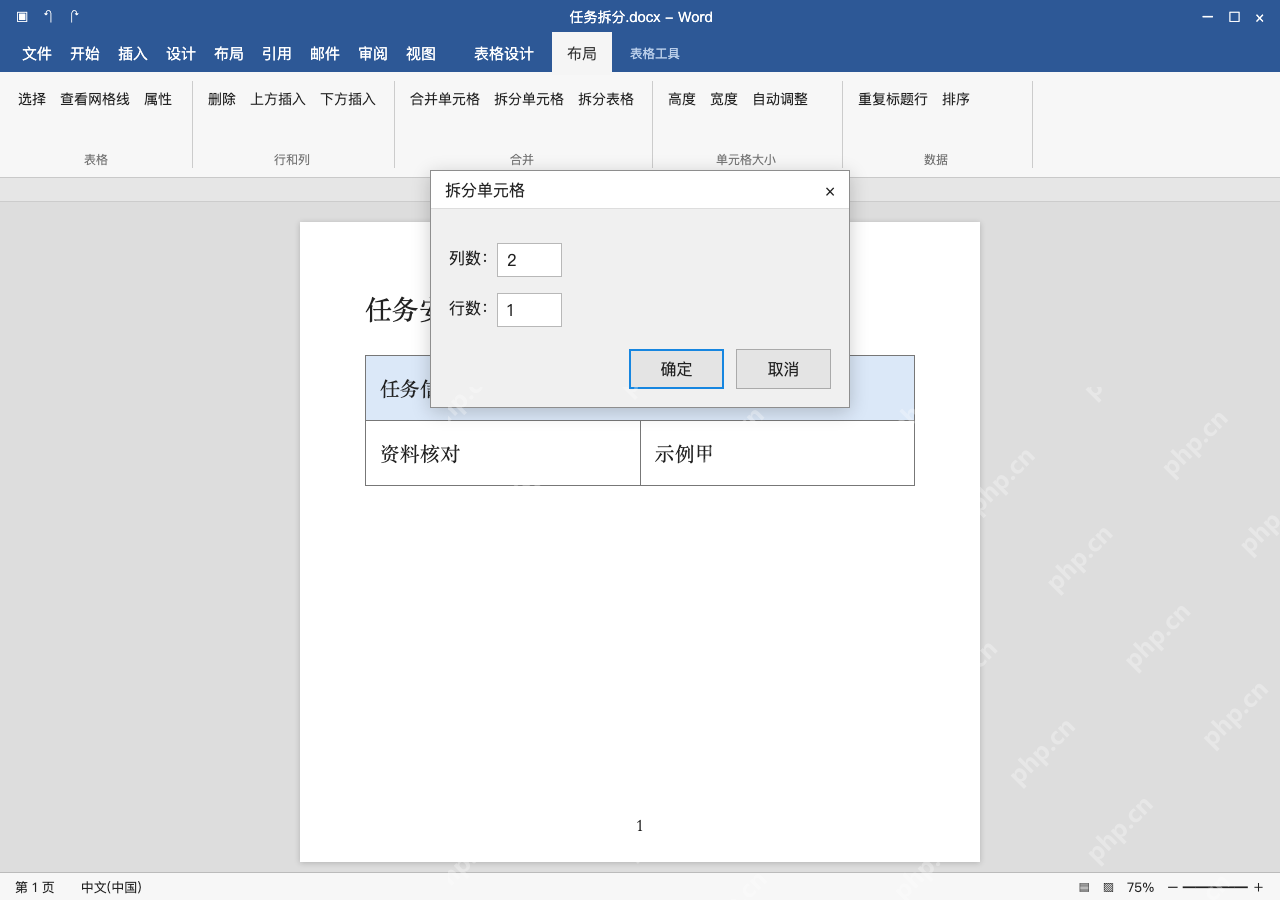Open the 视图 tab

421,54
